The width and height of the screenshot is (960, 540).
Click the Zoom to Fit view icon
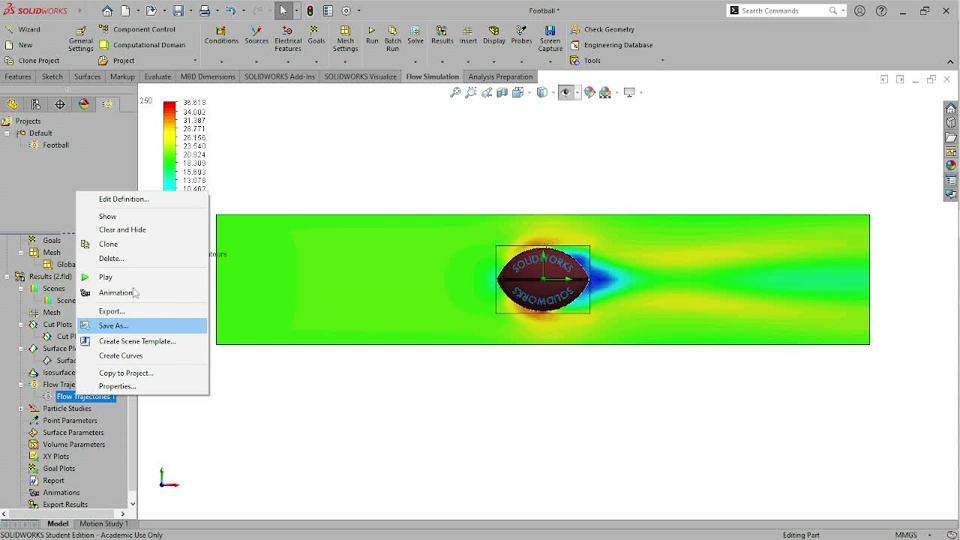pyautogui.click(x=455, y=92)
